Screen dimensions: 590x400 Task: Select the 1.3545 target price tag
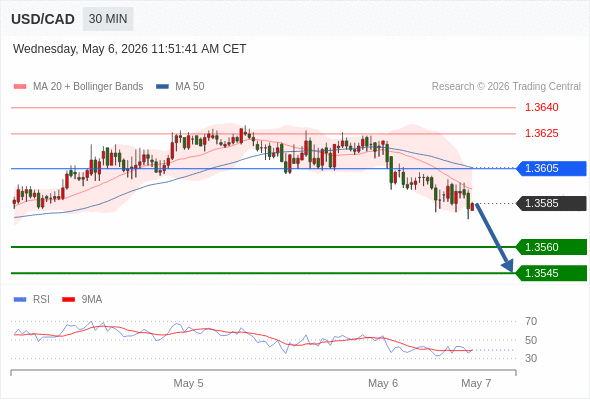click(x=551, y=273)
